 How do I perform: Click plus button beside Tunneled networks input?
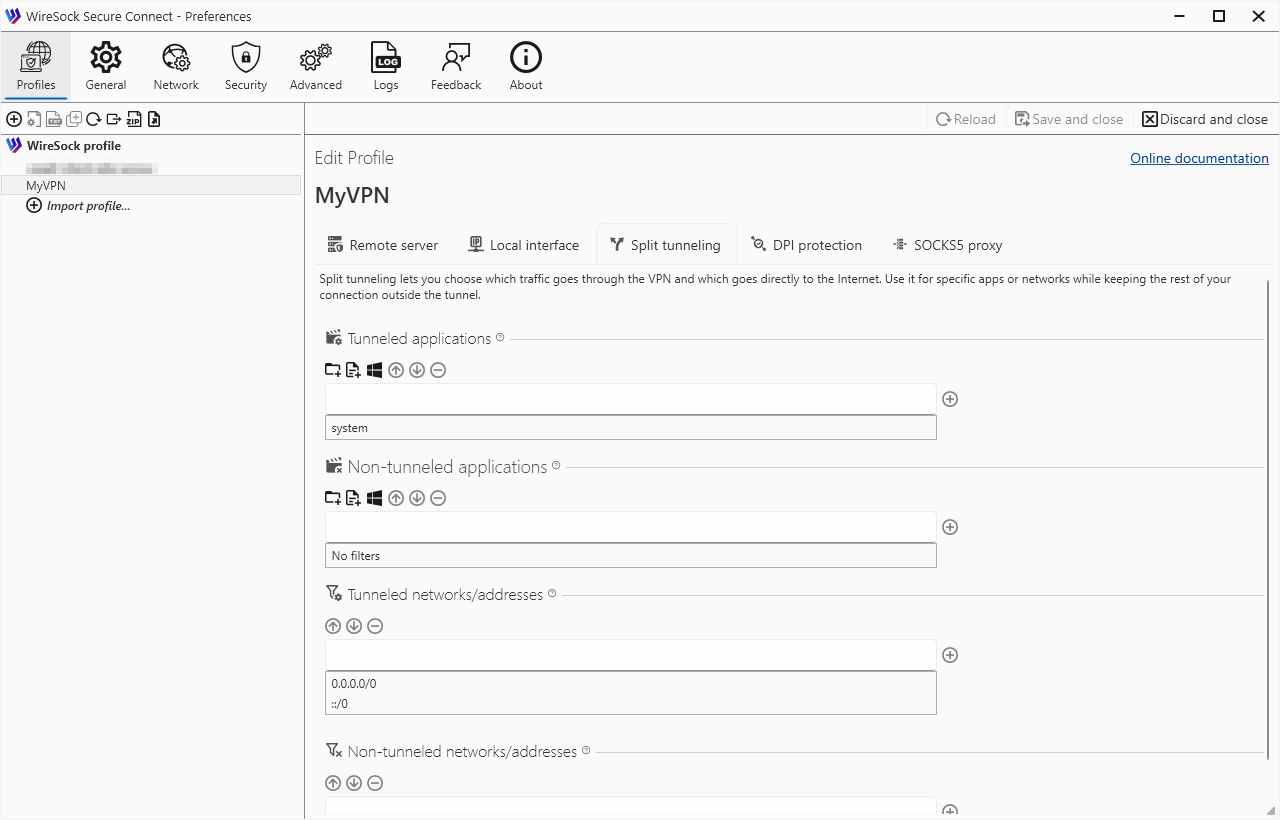(x=951, y=655)
